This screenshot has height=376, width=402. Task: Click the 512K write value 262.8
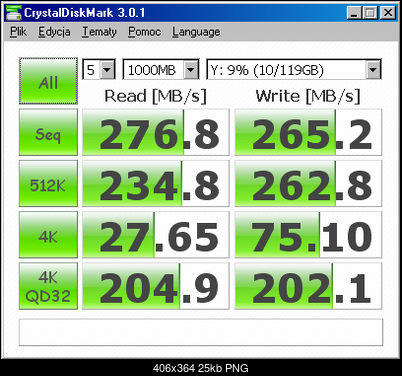[x=308, y=184]
